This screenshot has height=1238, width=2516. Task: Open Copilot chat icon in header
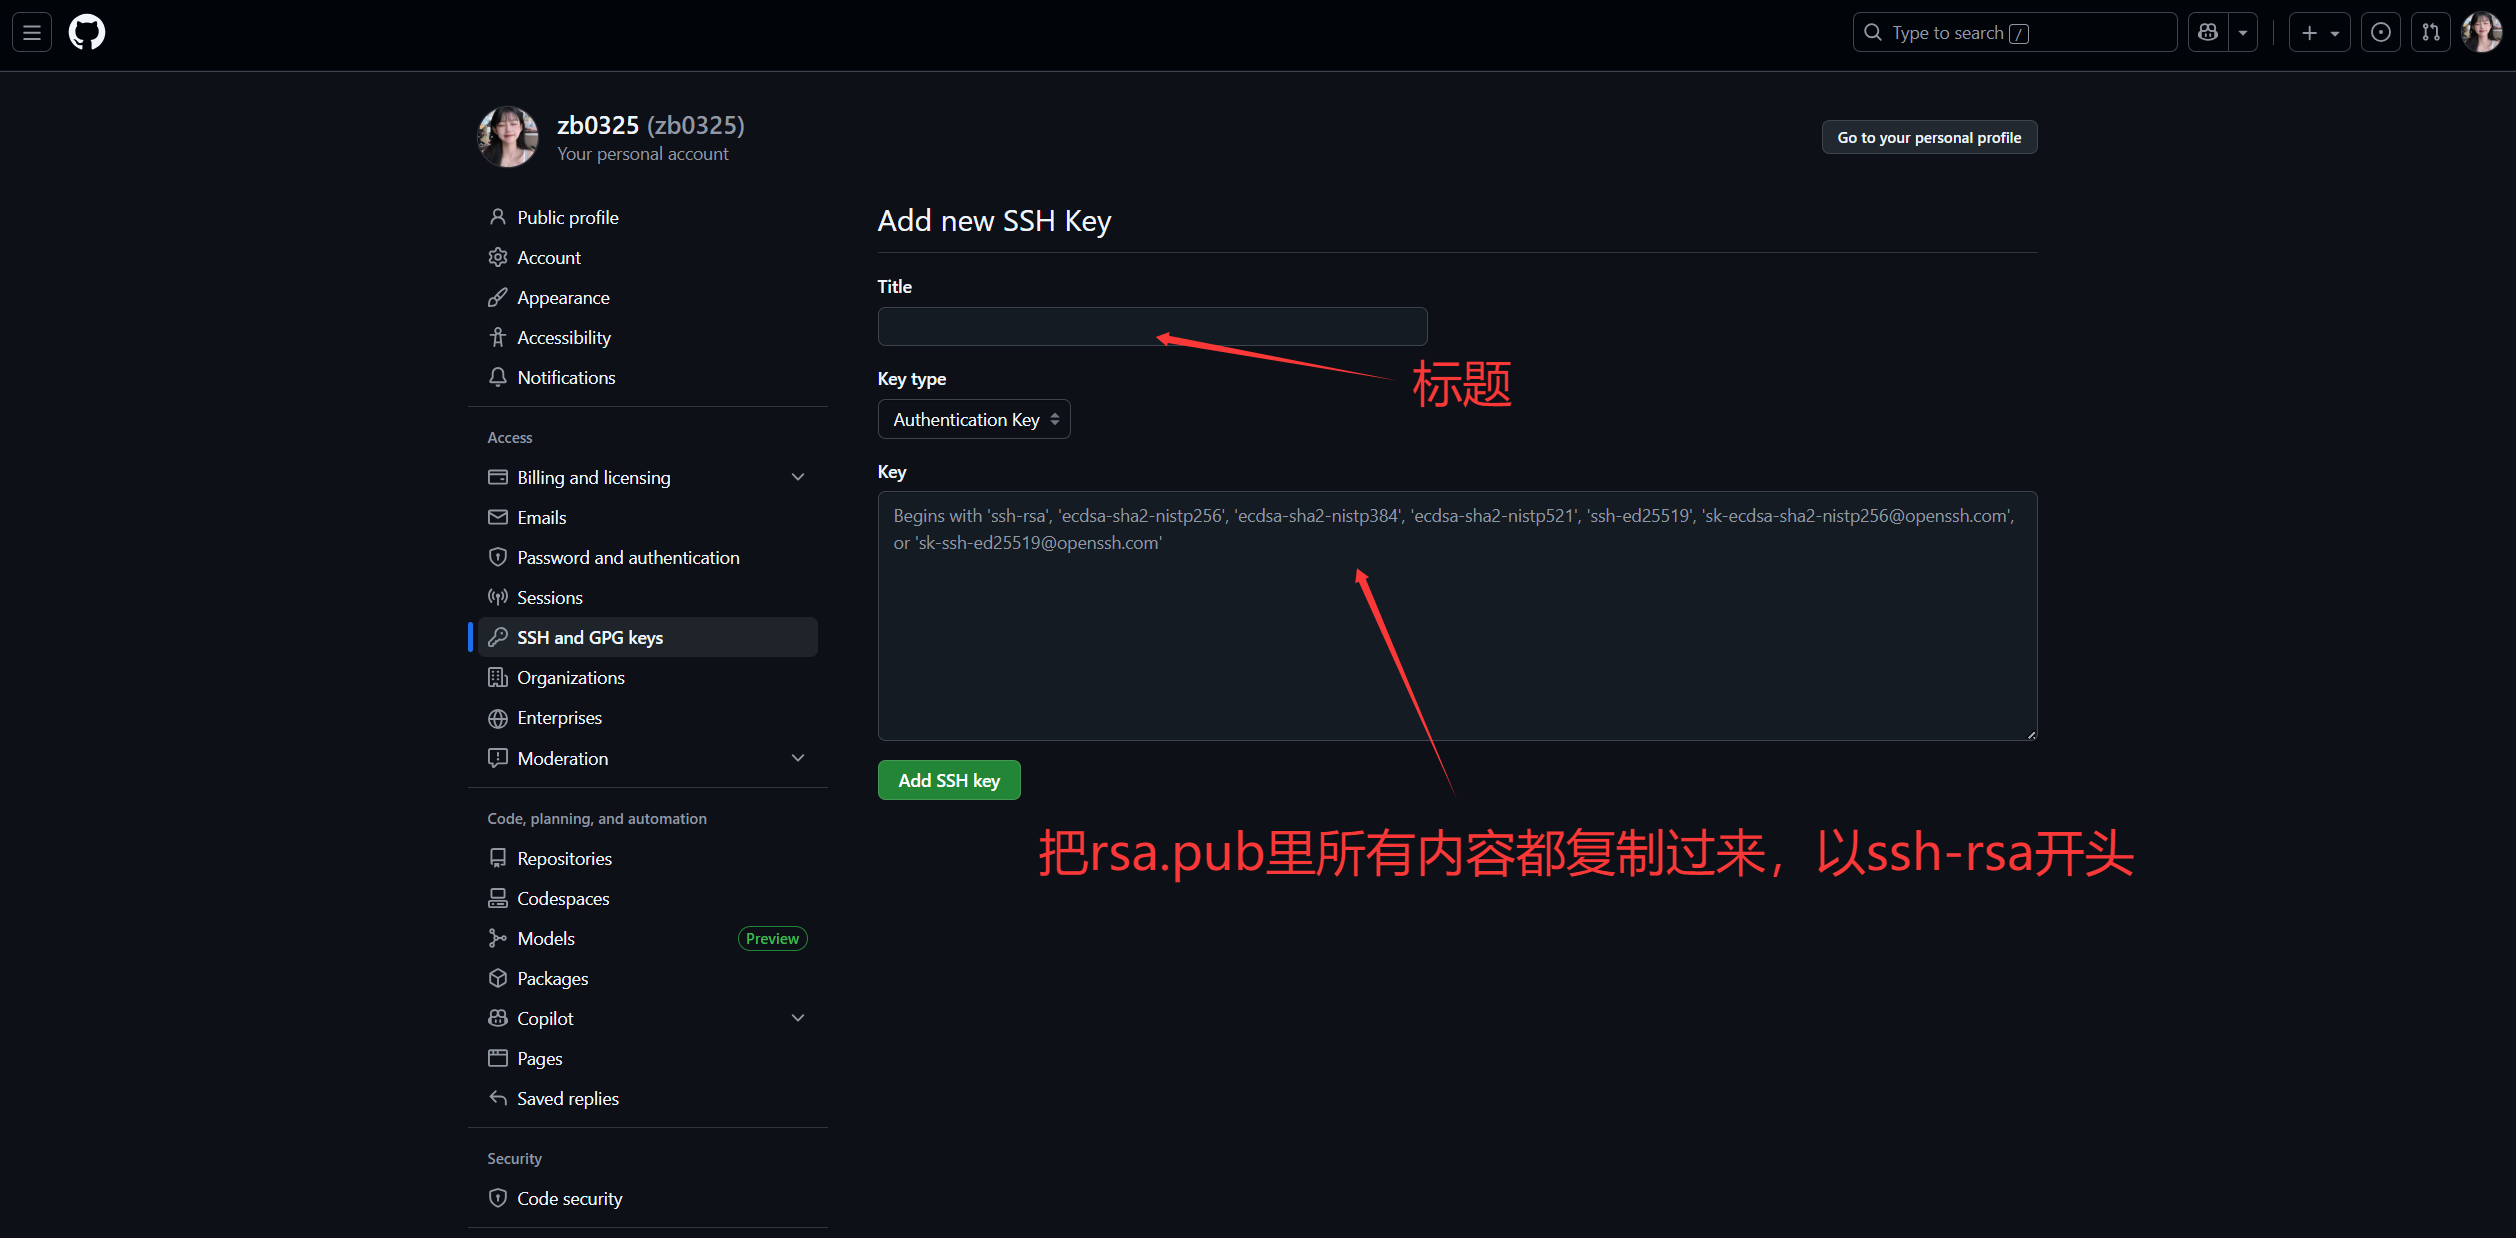[2208, 33]
